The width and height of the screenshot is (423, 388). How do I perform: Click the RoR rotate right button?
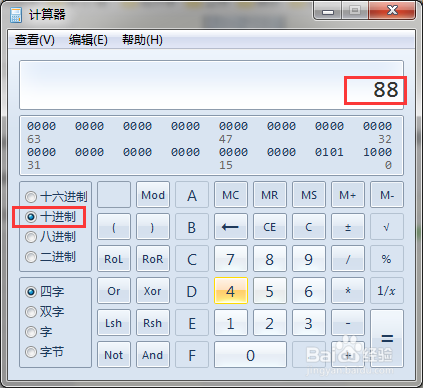pos(153,259)
